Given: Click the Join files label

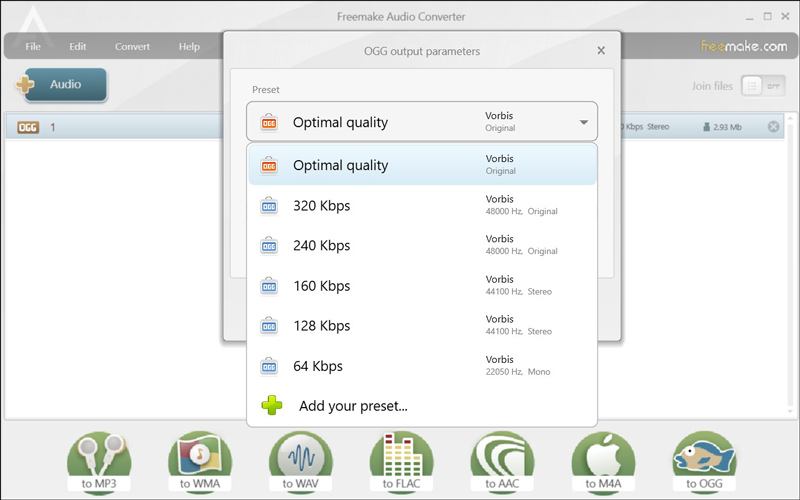Looking at the screenshot, I should (712, 86).
